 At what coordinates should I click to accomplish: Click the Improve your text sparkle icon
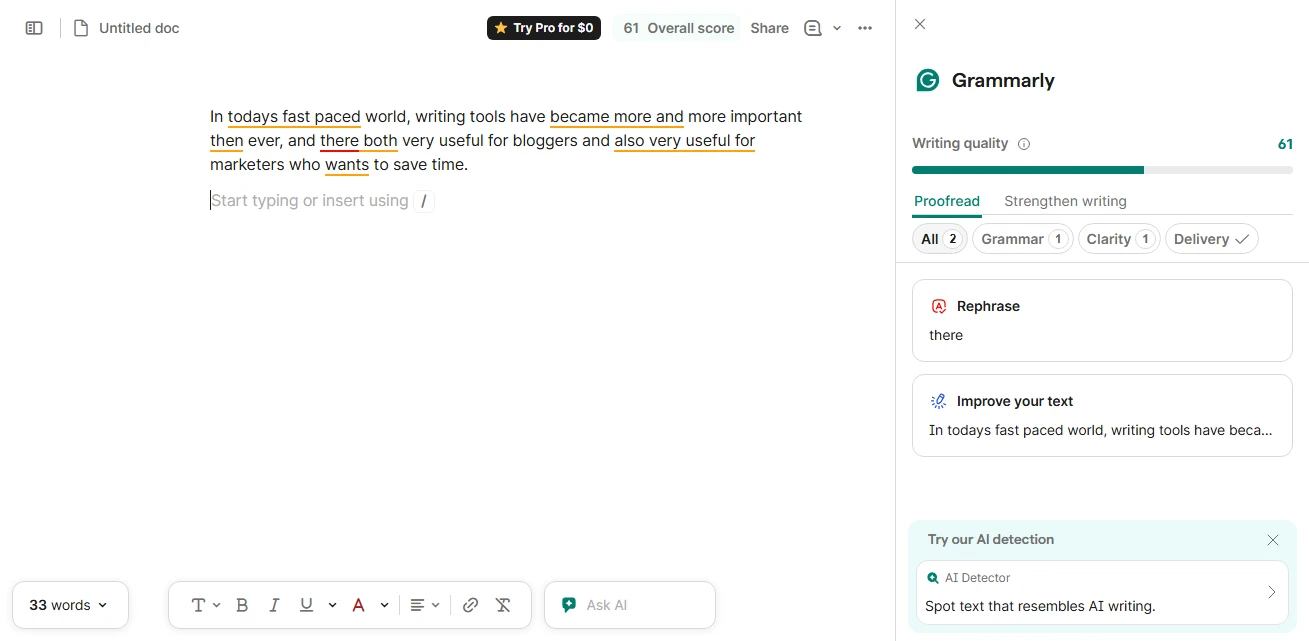(x=939, y=401)
